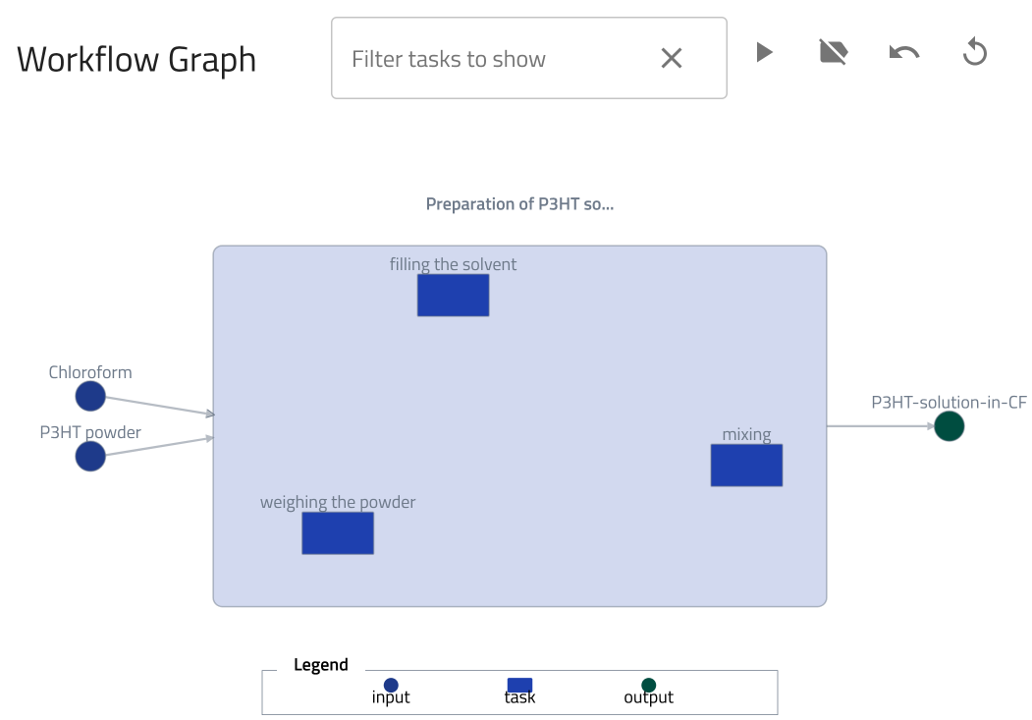Select the P3HT powder input node
Image resolution: width=1032 pixels, height=720 pixels.
pyautogui.click(x=90, y=456)
